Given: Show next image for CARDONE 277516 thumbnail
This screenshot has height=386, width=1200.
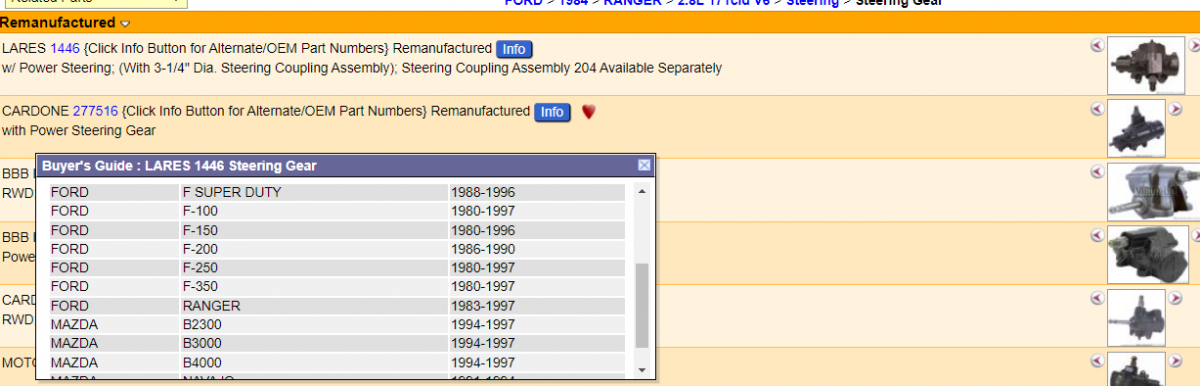Looking at the screenshot, I should coord(1176,108).
